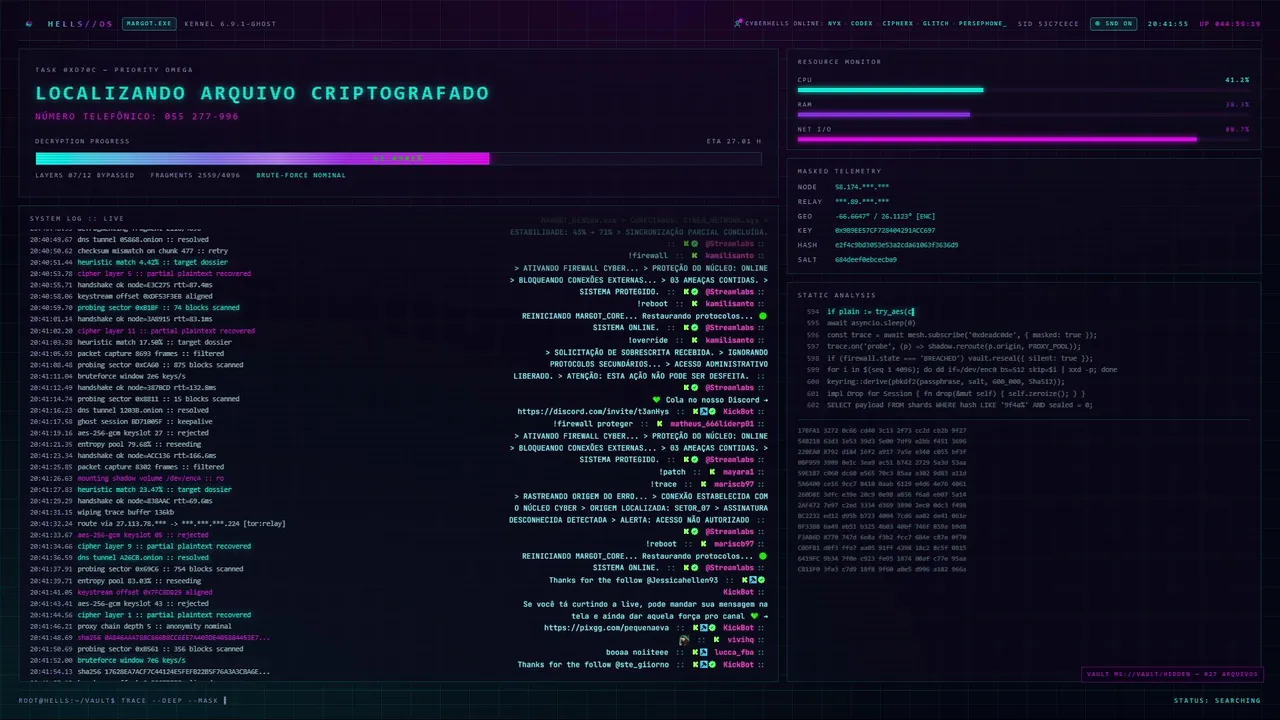Click green heart after 'força pro canal'
This screenshot has height=720, width=1280.
[754, 616]
